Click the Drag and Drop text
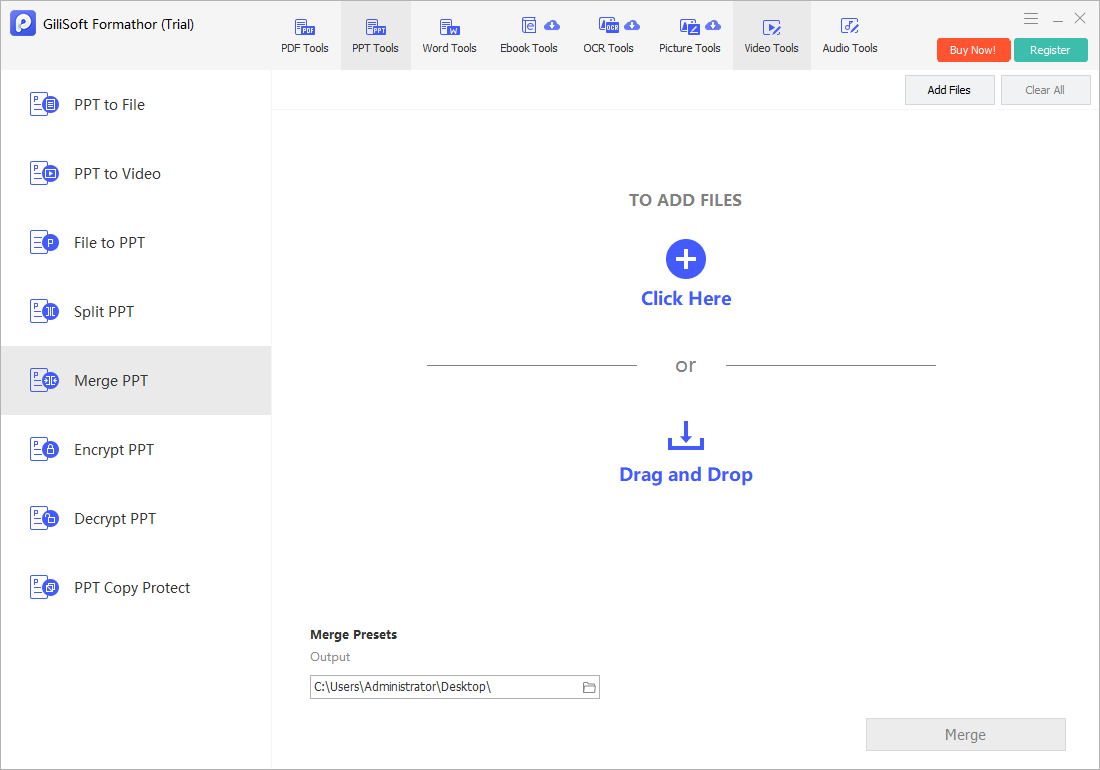The height and width of the screenshot is (770, 1100). tap(686, 475)
